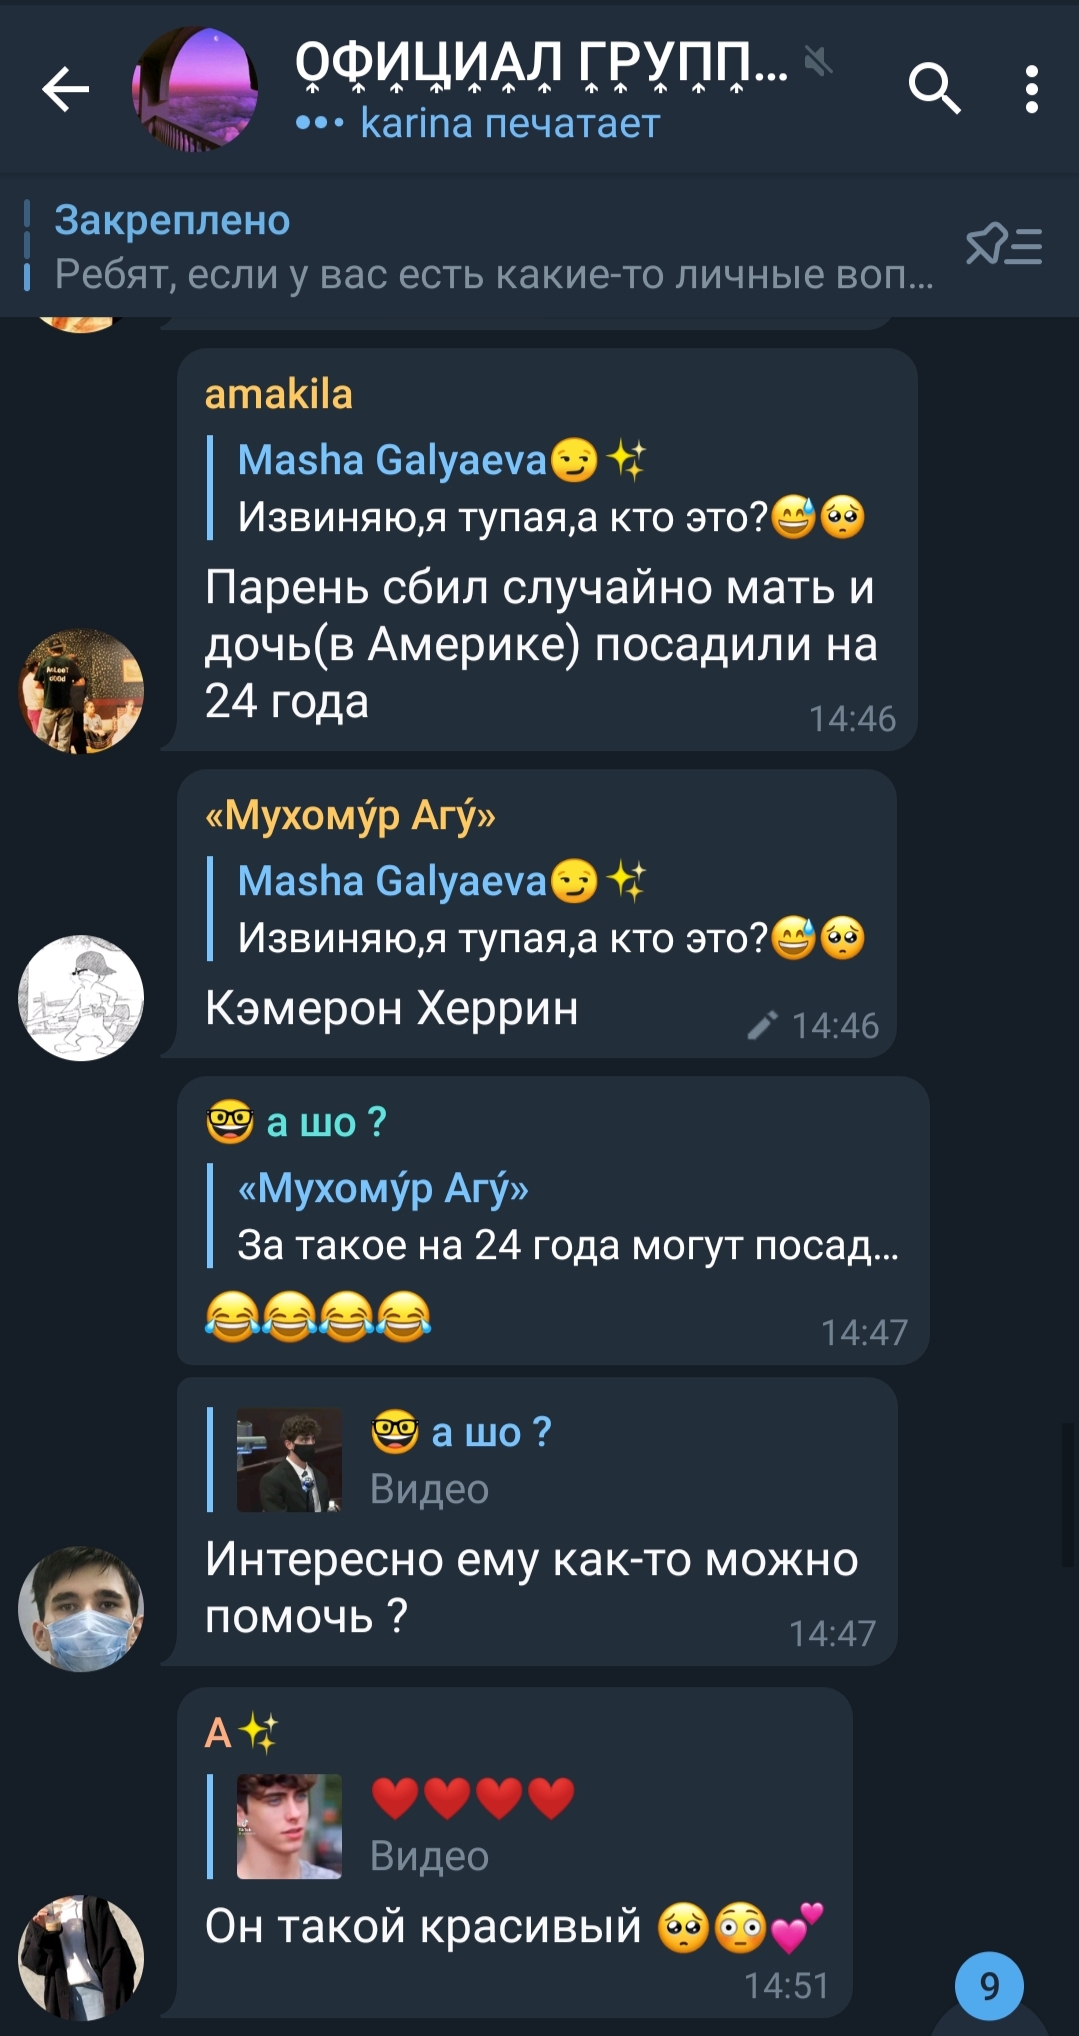Tap the back arrow to leave chat
This screenshot has width=1079, height=2036.
(x=66, y=90)
